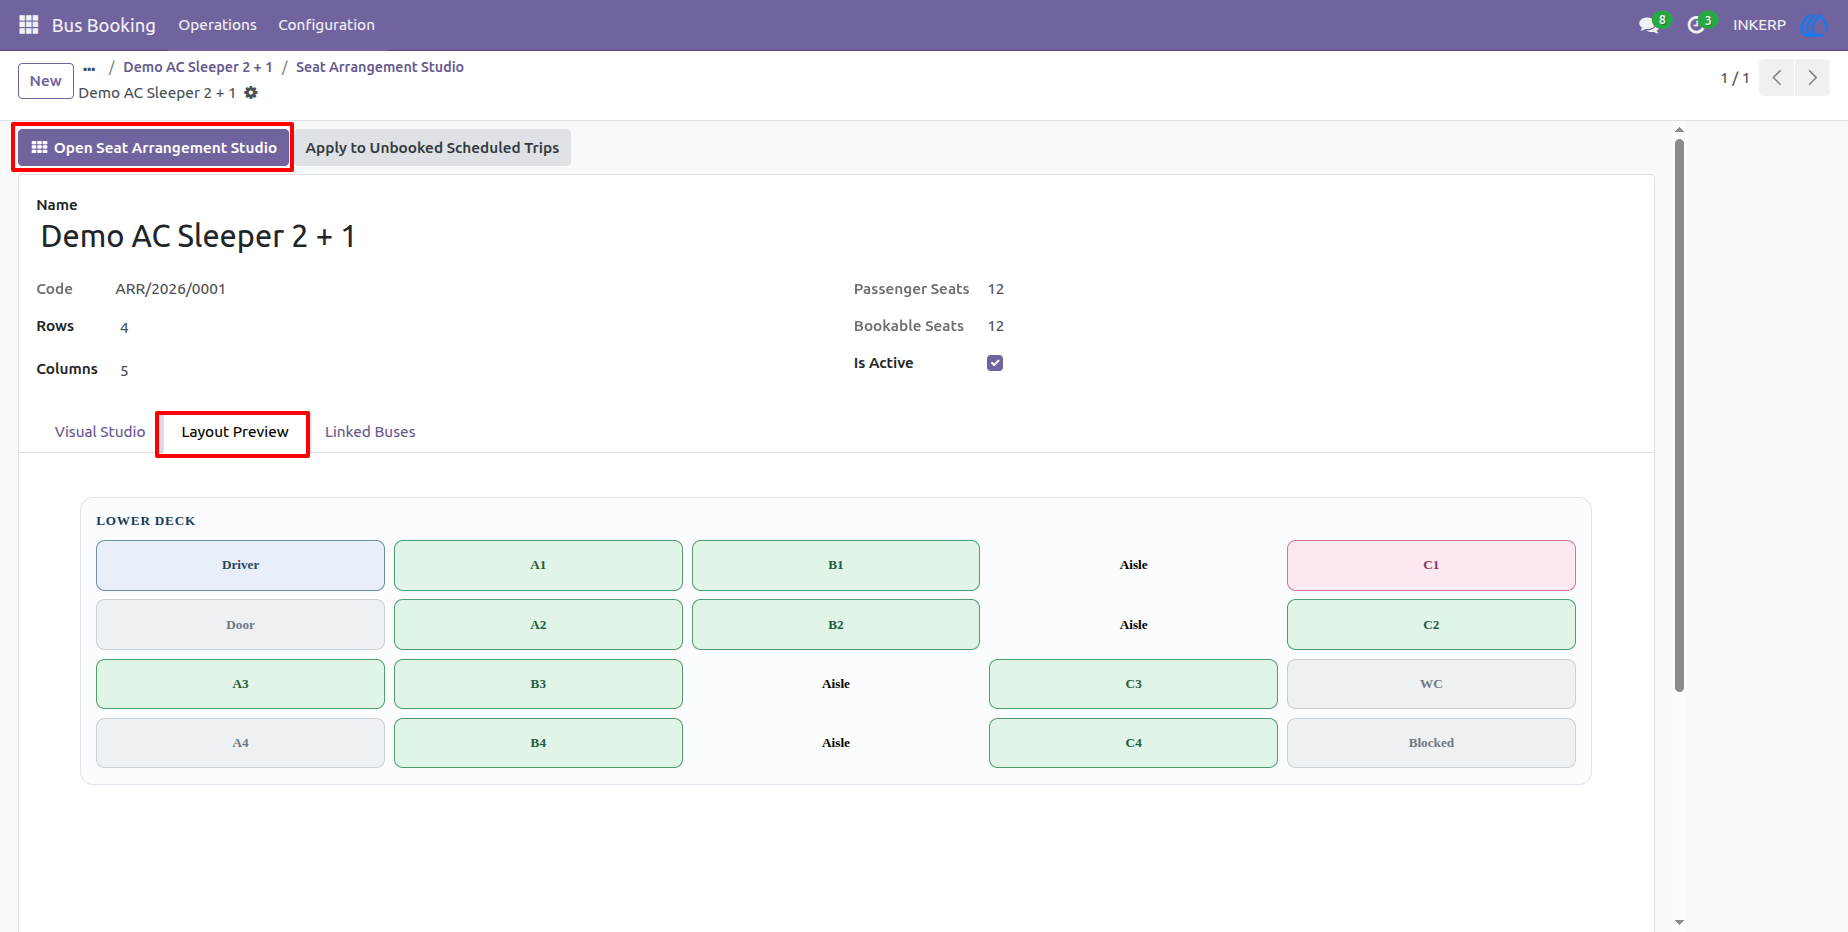Screen dimensions: 1848x932
Task: Go to the previous record arrow
Action: pos(1777,77)
